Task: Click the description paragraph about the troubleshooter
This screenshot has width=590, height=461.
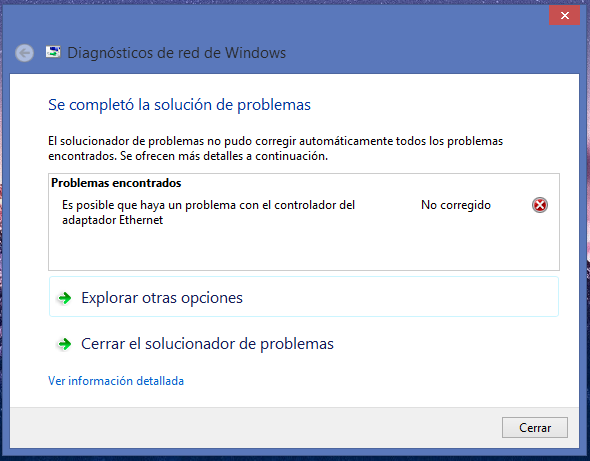Action: tap(275, 148)
